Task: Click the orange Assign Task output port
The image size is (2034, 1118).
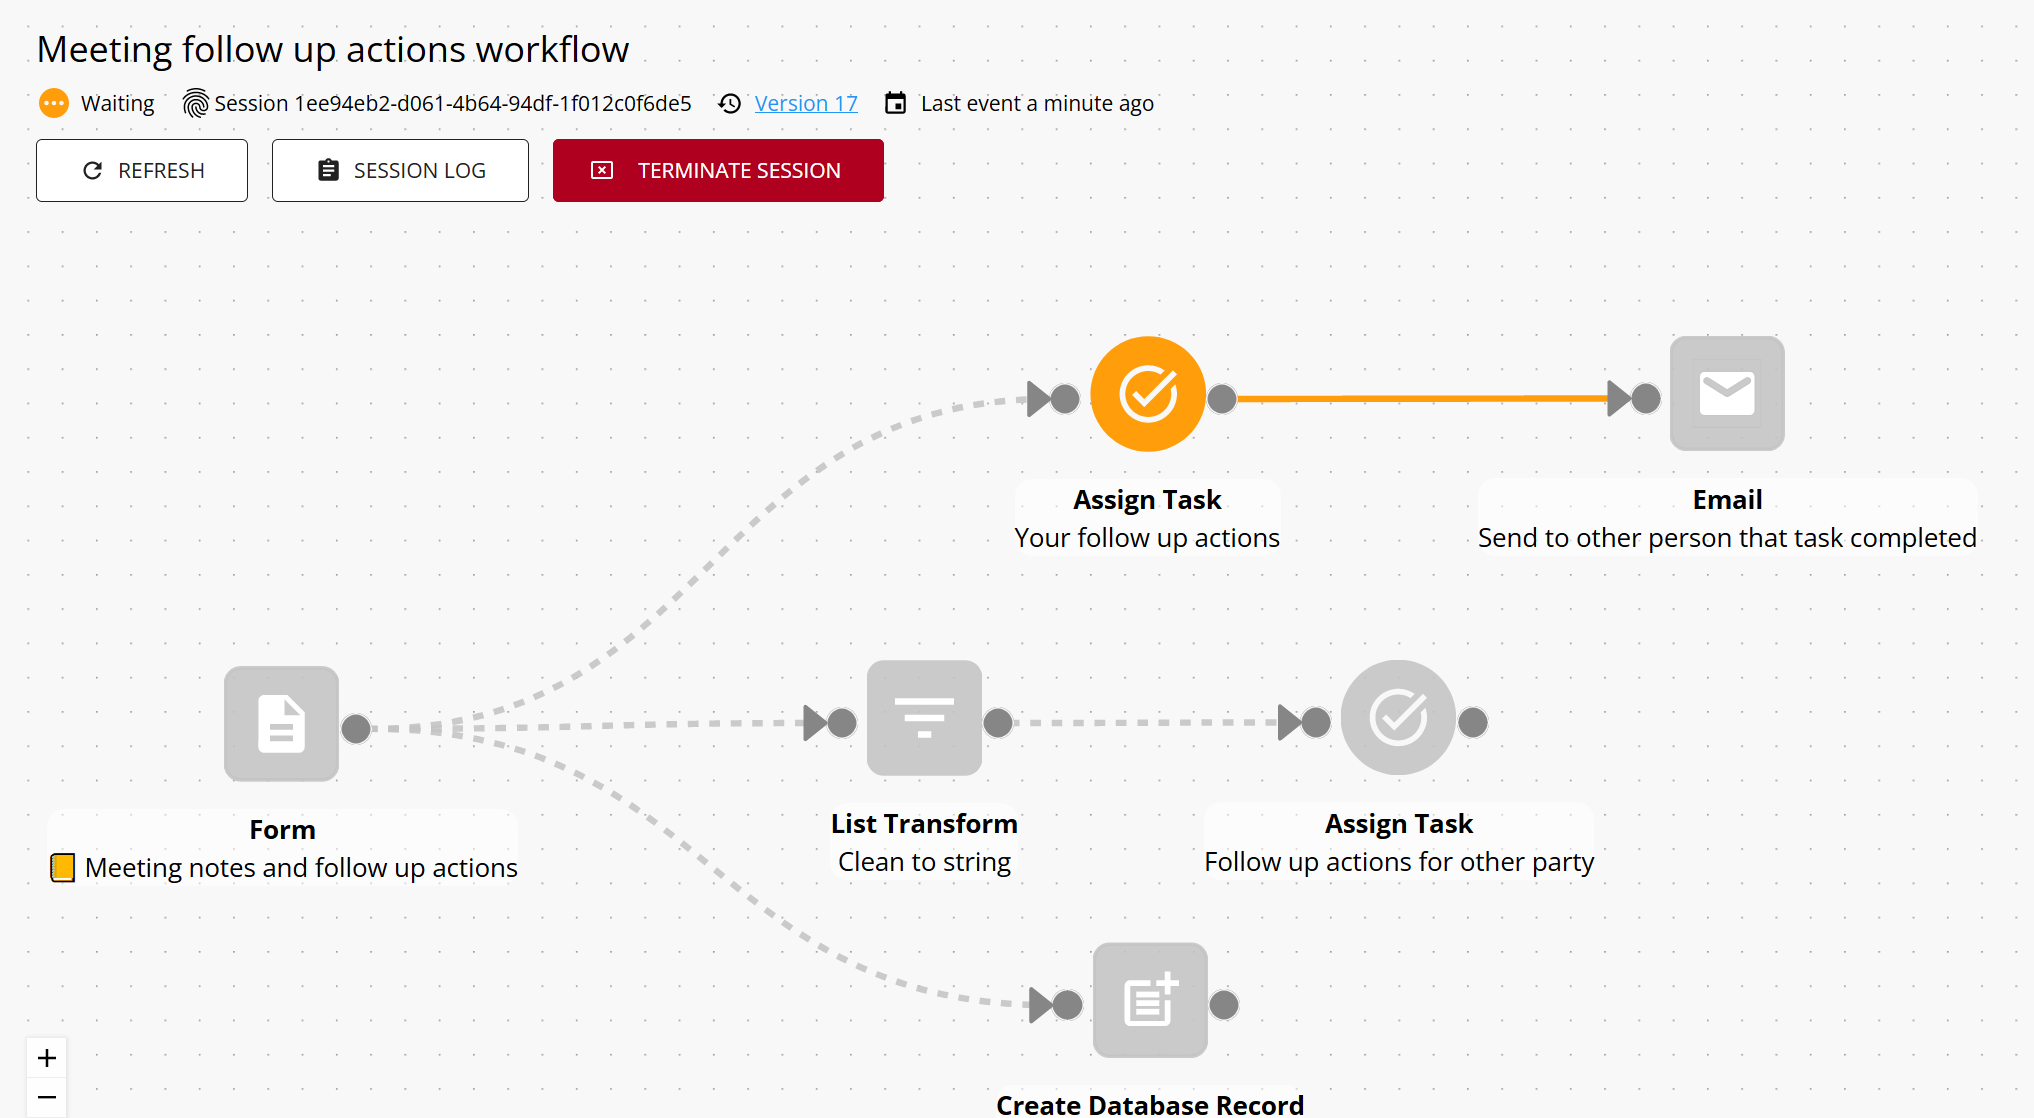Action: point(1222,399)
